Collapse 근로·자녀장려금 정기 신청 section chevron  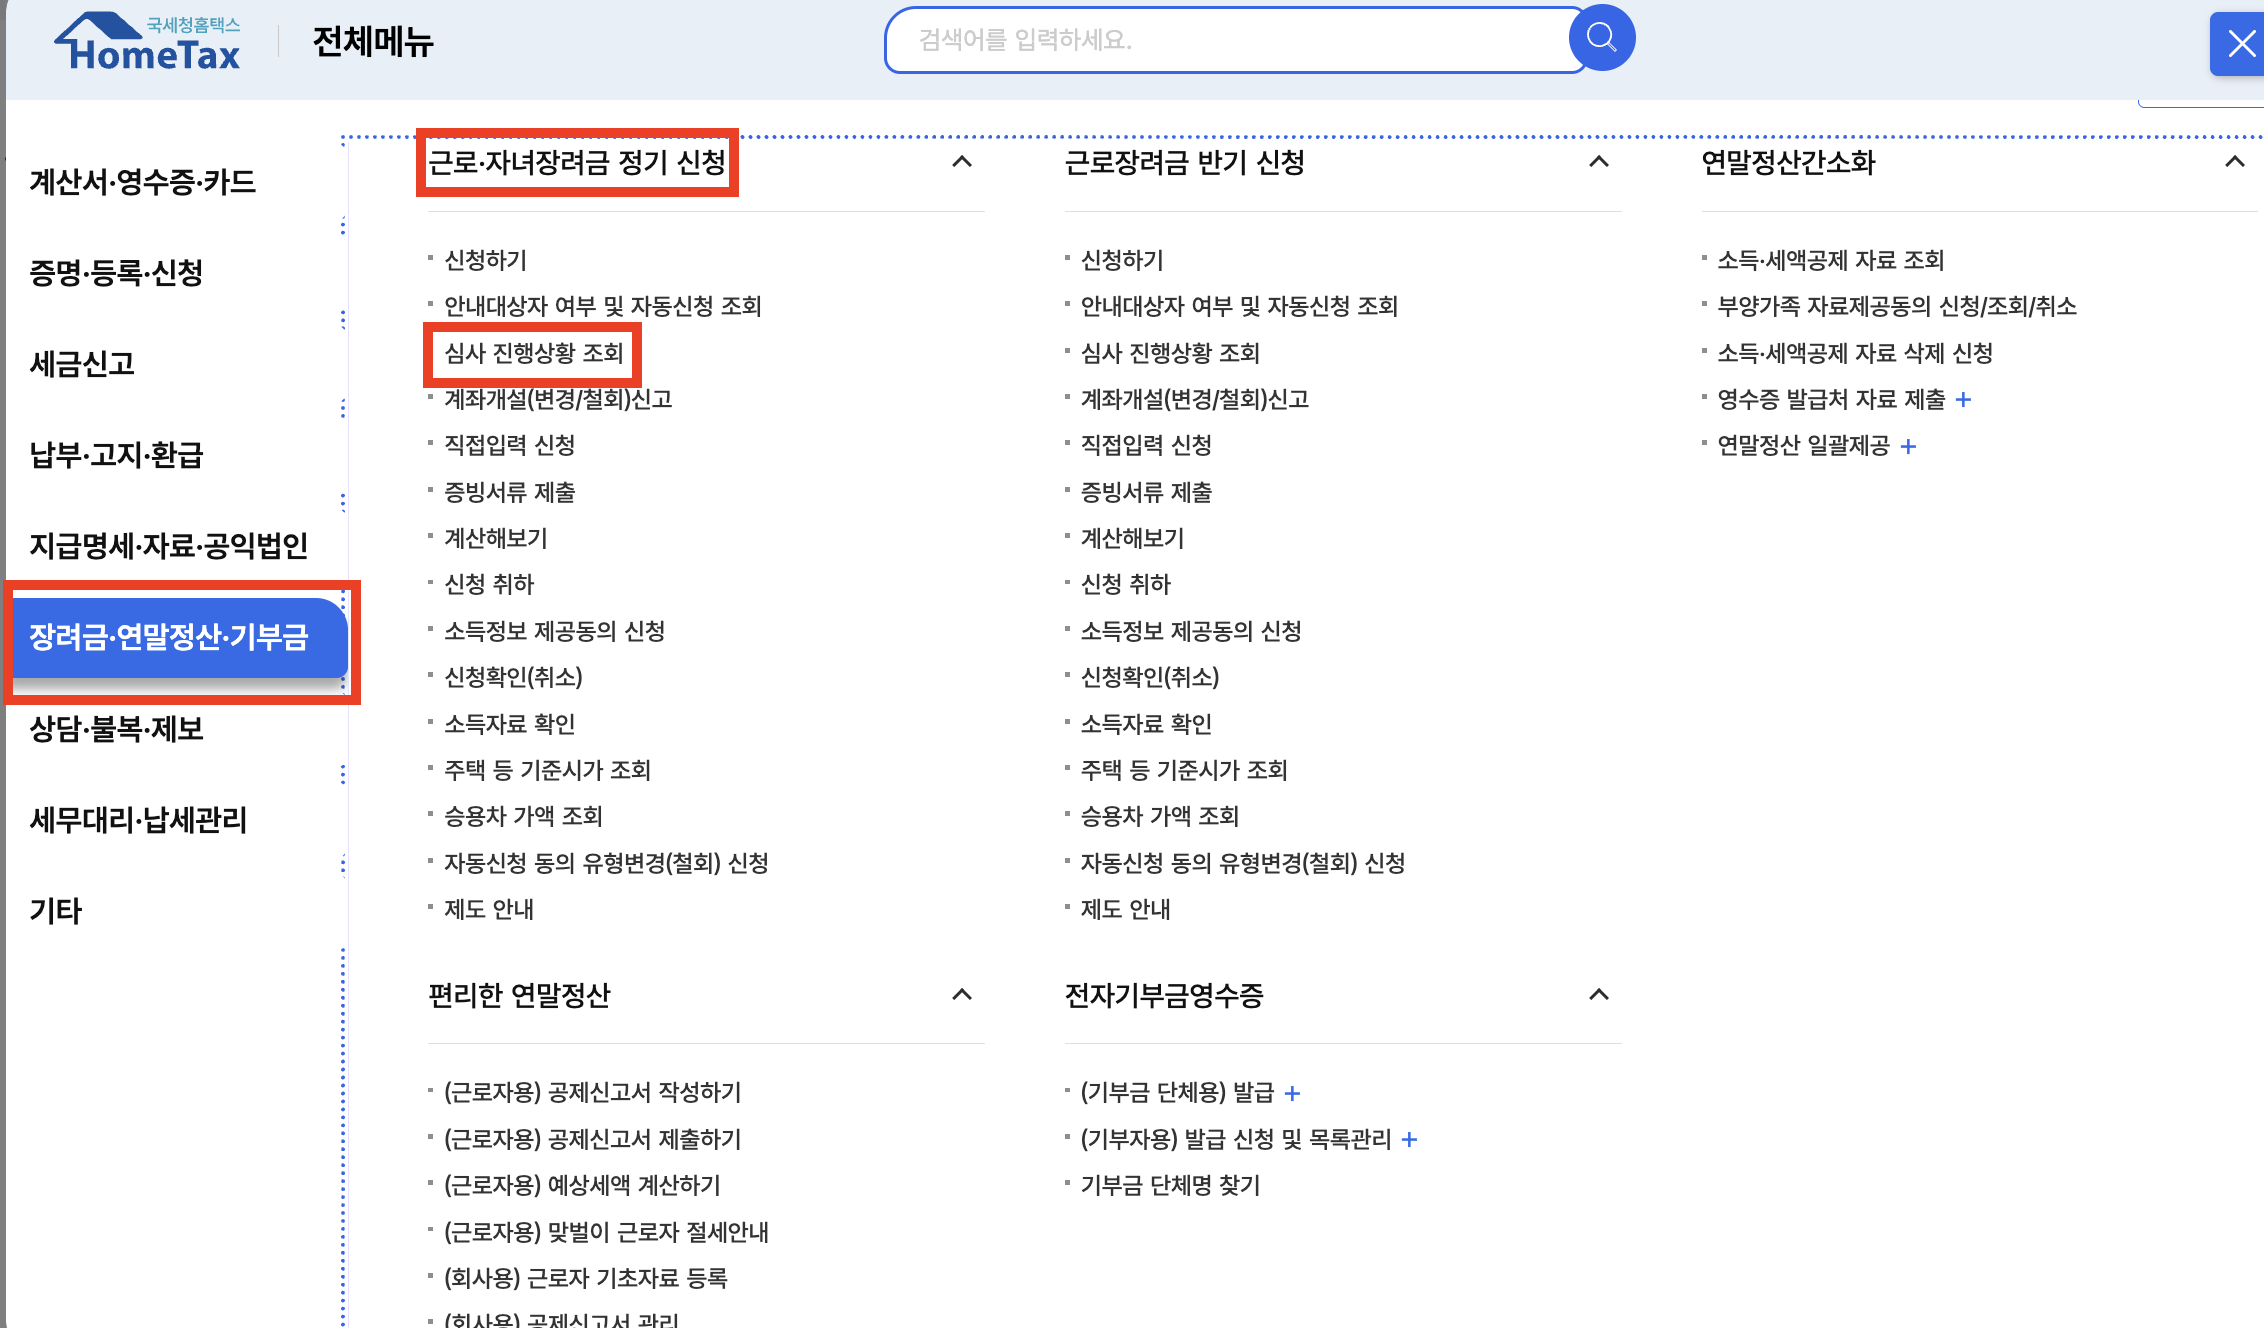coord(962,162)
